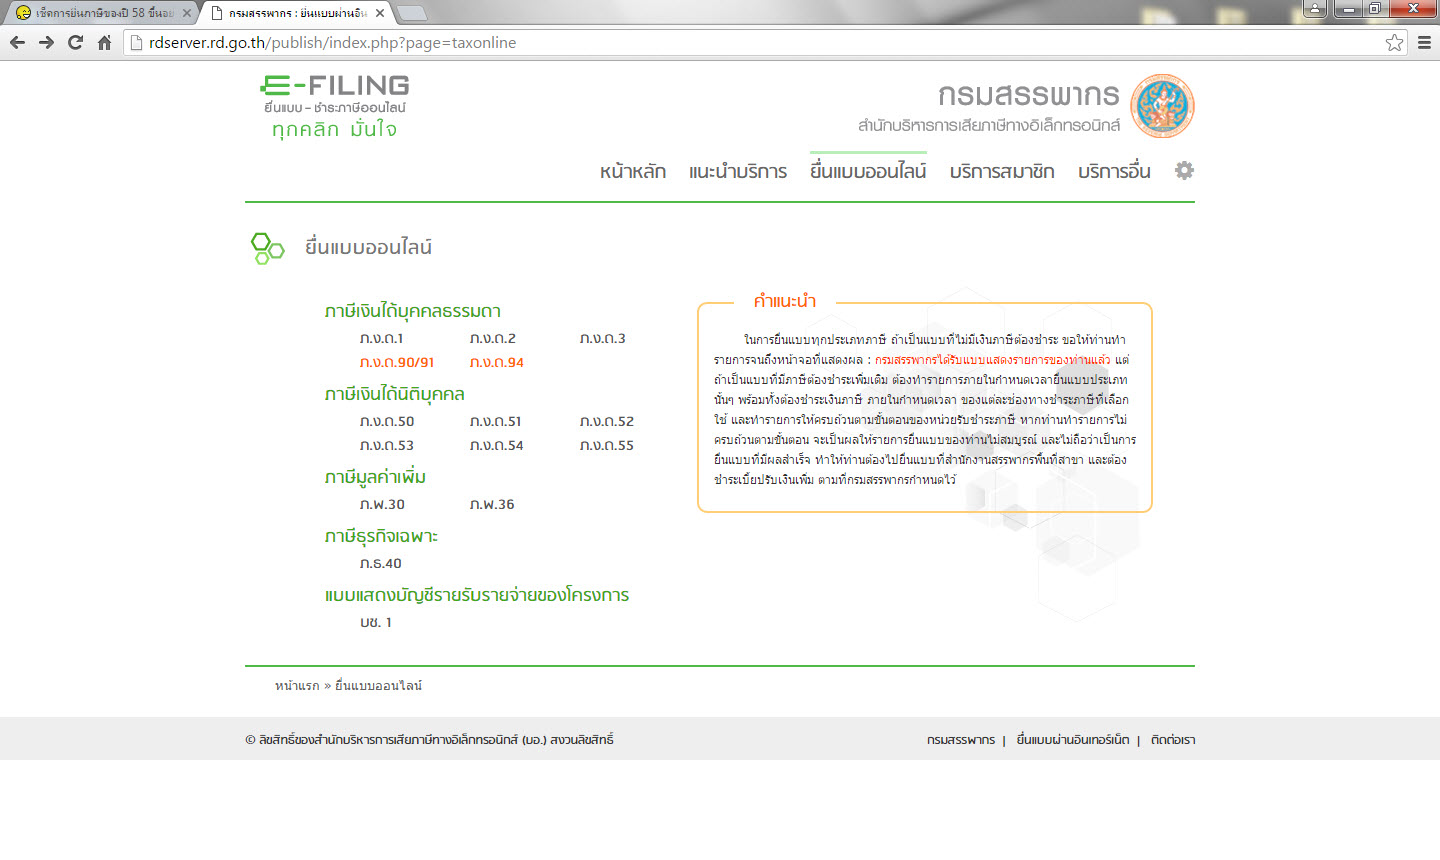1440x860 pixels.
Task: Click the ภาษีเงินได้บุคคลธรรมดา heading
Action: click(413, 311)
